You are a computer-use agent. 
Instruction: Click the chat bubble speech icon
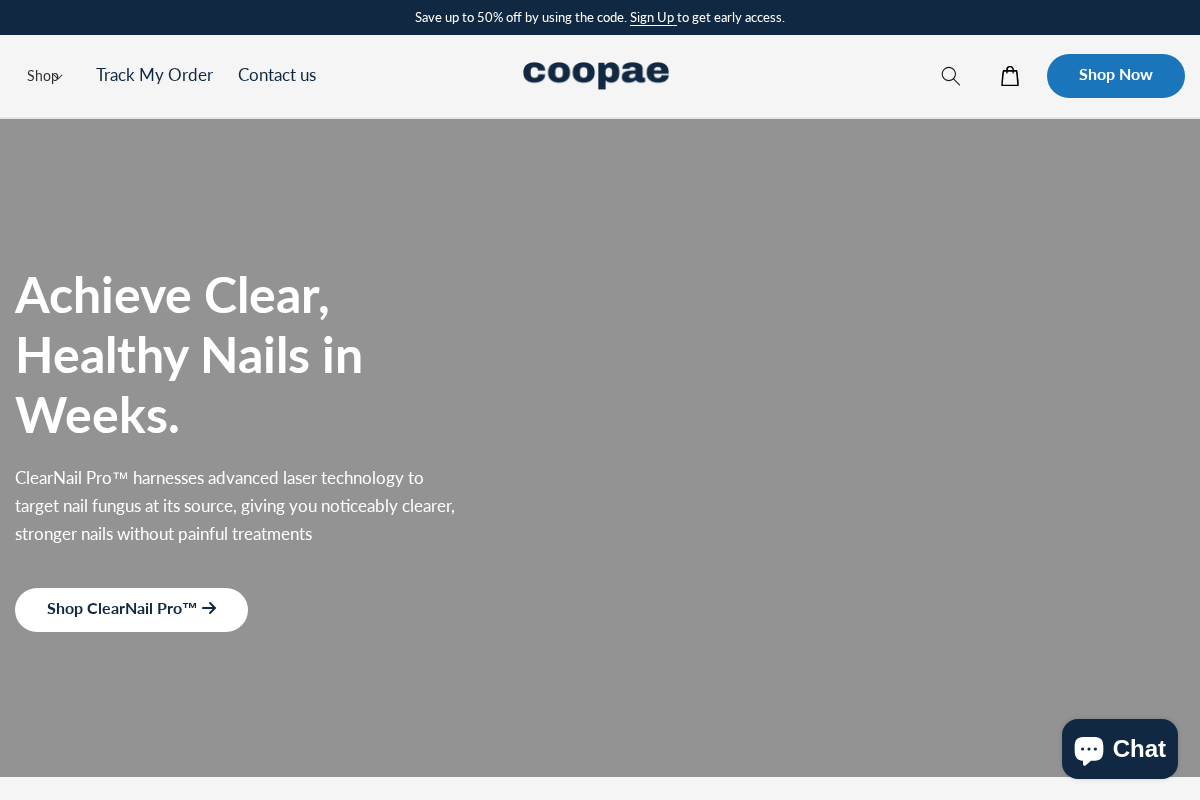click(1088, 748)
